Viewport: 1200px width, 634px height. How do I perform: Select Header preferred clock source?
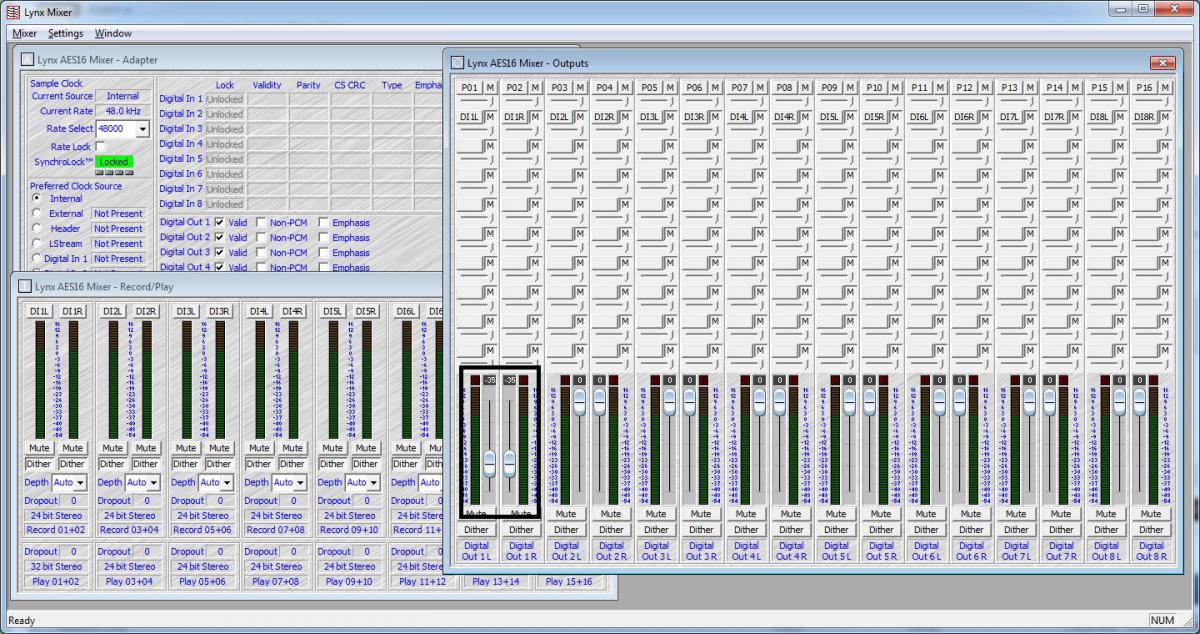click(x=38, y=228)
